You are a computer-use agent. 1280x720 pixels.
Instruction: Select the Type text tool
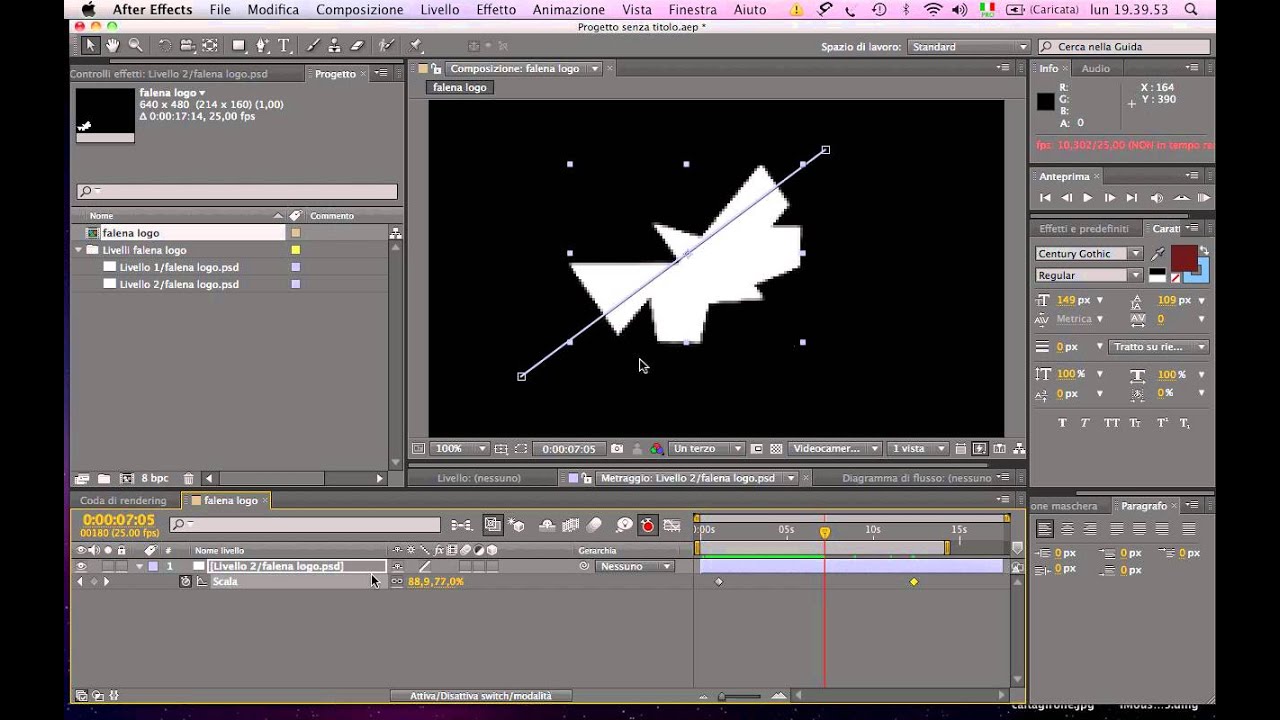284,46
